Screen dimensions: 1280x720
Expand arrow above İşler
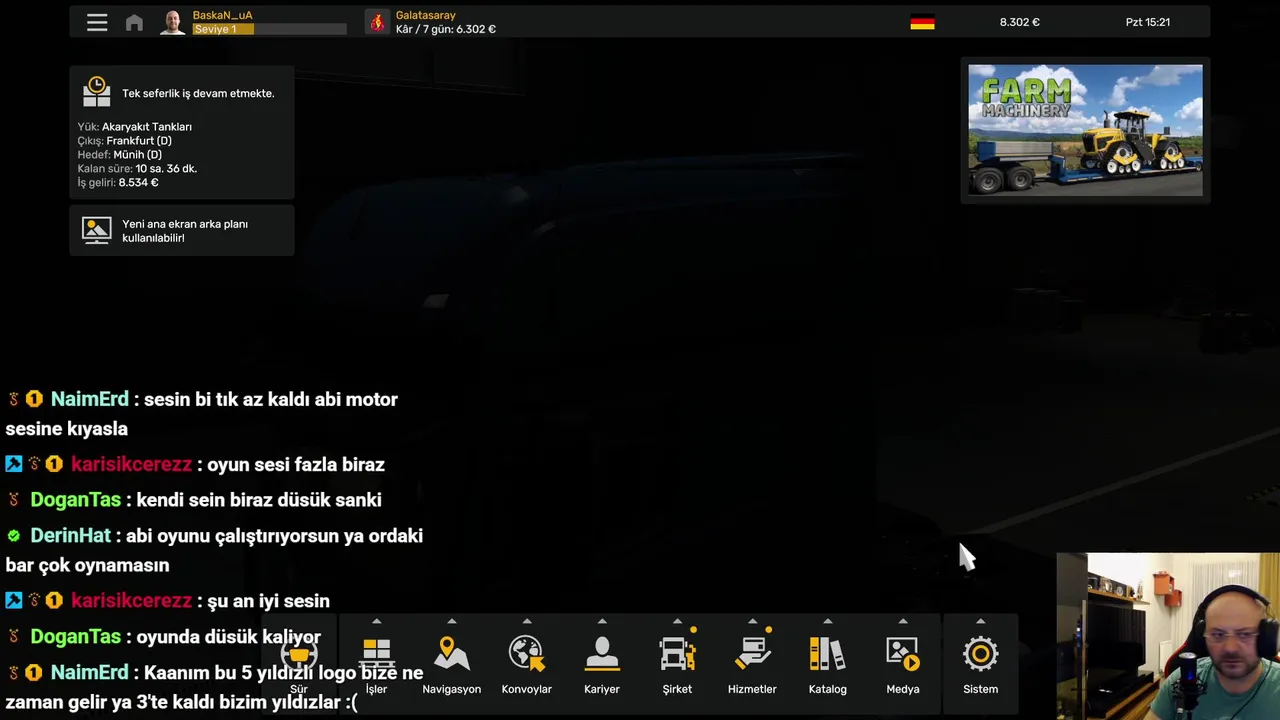pyautogui.click(x=376, y=622)
